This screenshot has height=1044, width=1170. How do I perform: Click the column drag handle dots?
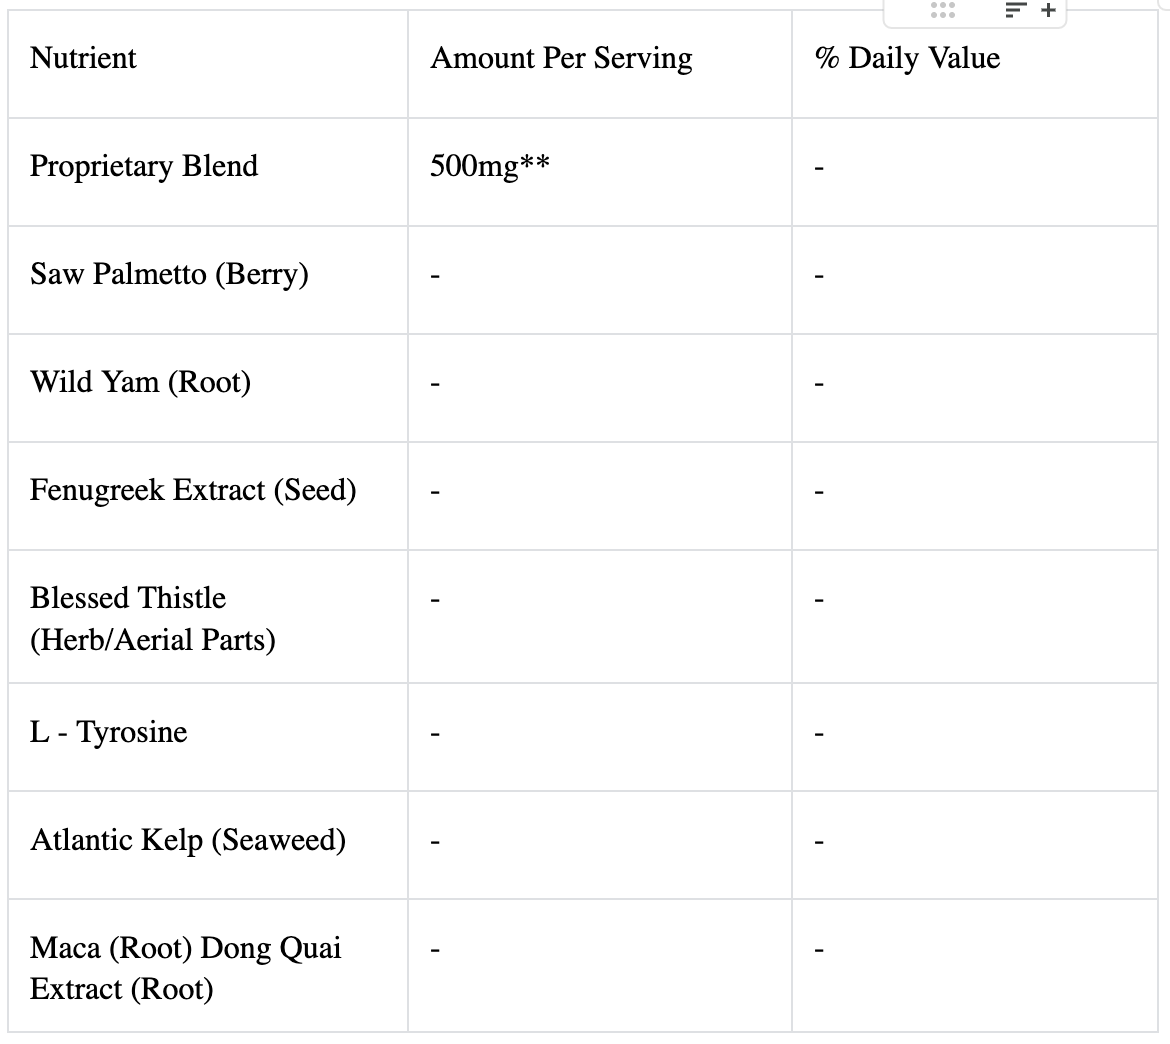point(942,11)
